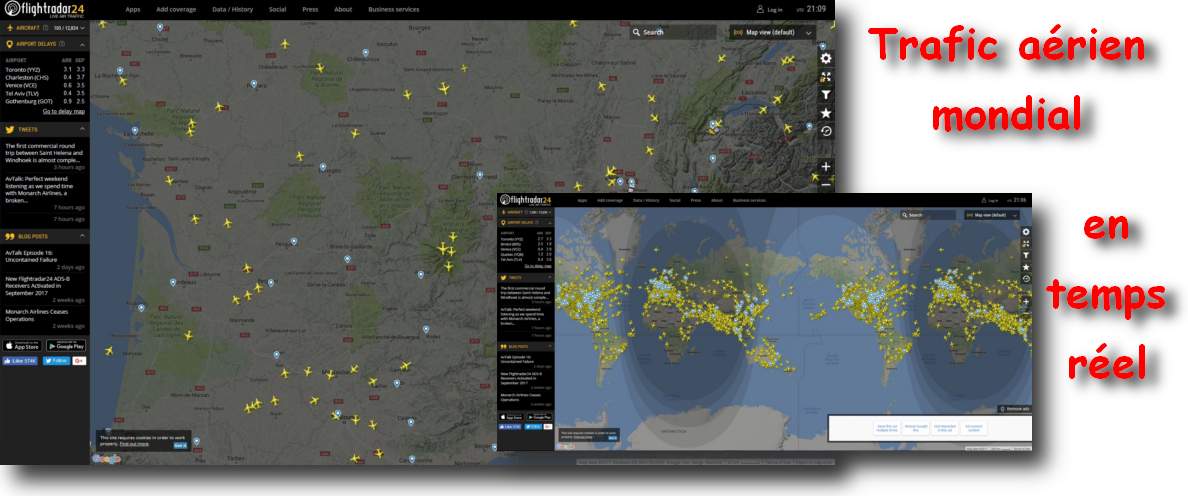The image size is (1188, 496).
Task: Open Apps menu in small world map window
Action: [x=582, y=201]
